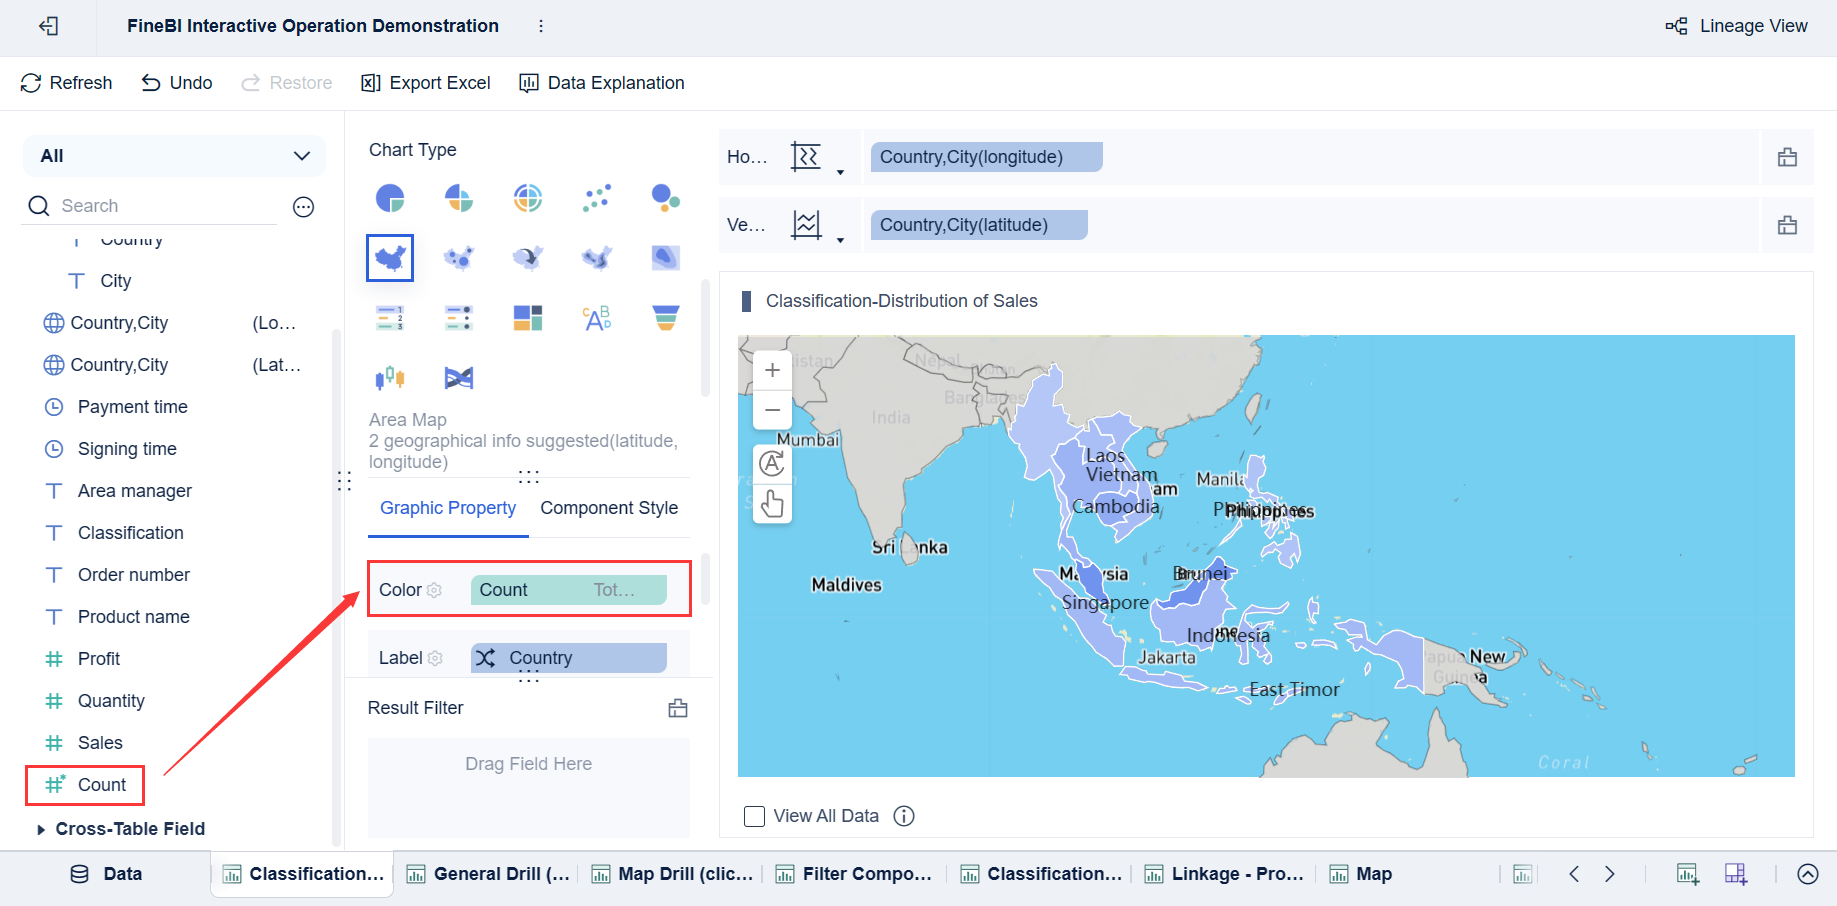Click the Undo button

[x=177, y=83]
